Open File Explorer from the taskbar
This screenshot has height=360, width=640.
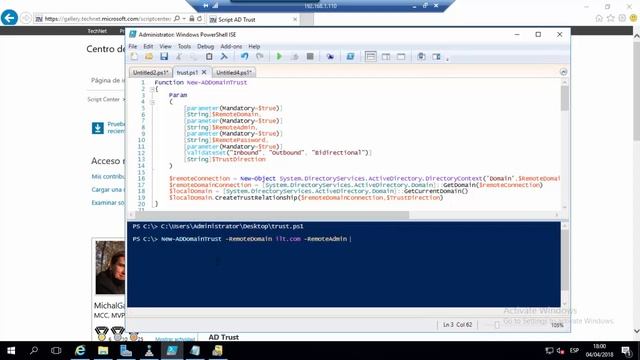[x=103, y=351]
